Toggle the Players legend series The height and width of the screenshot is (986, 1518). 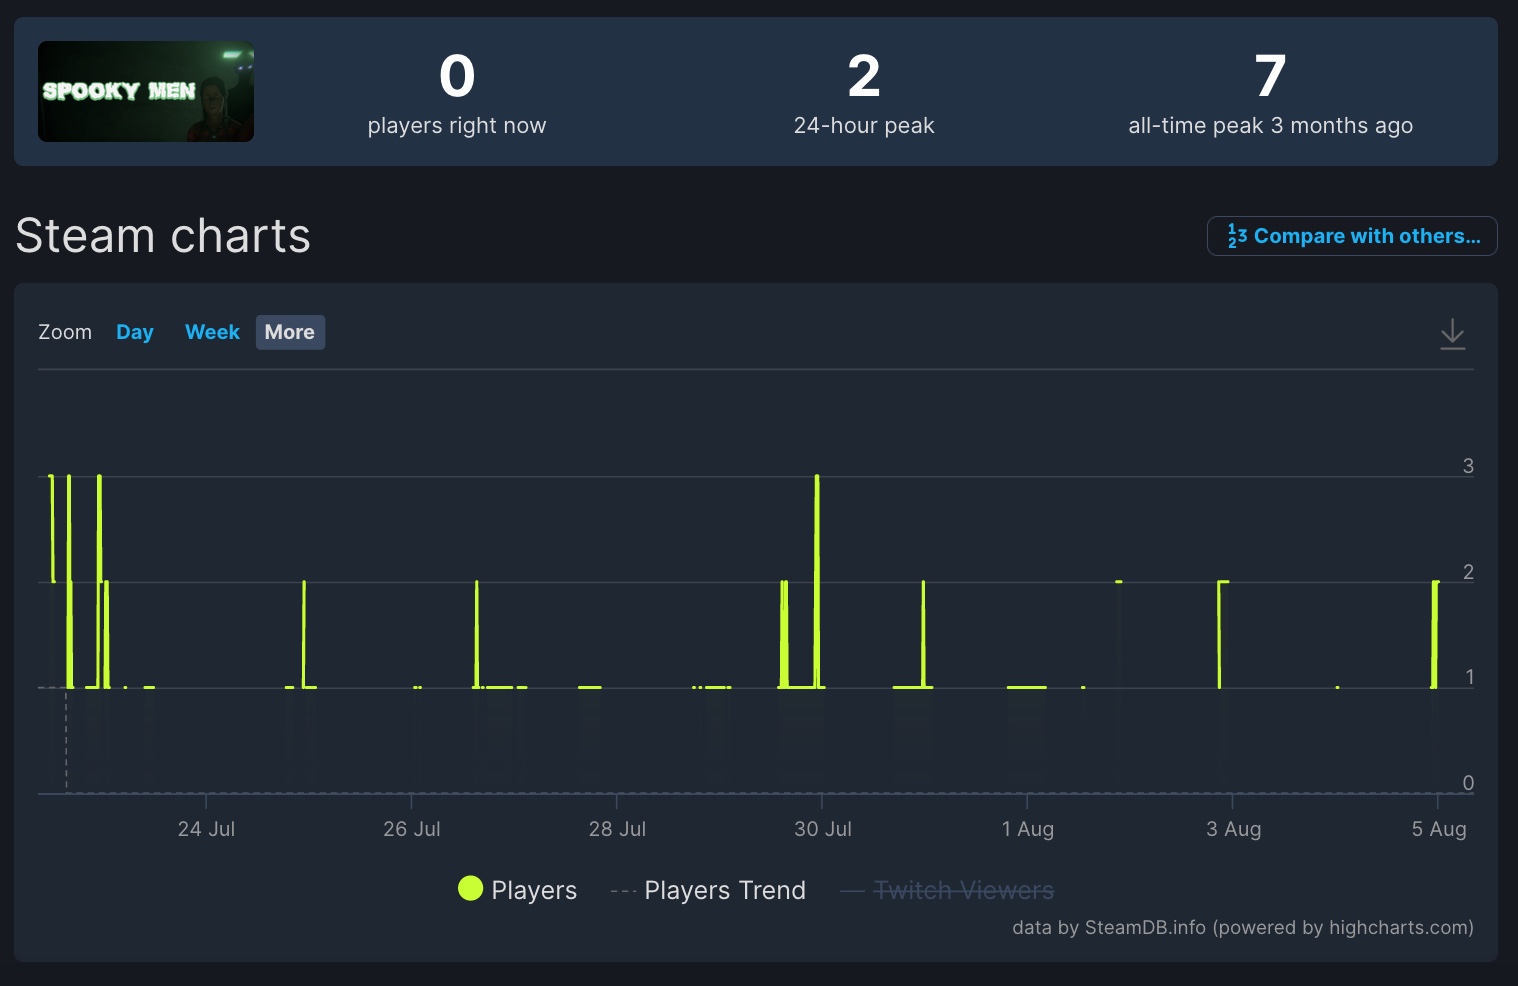click(518, 890)
